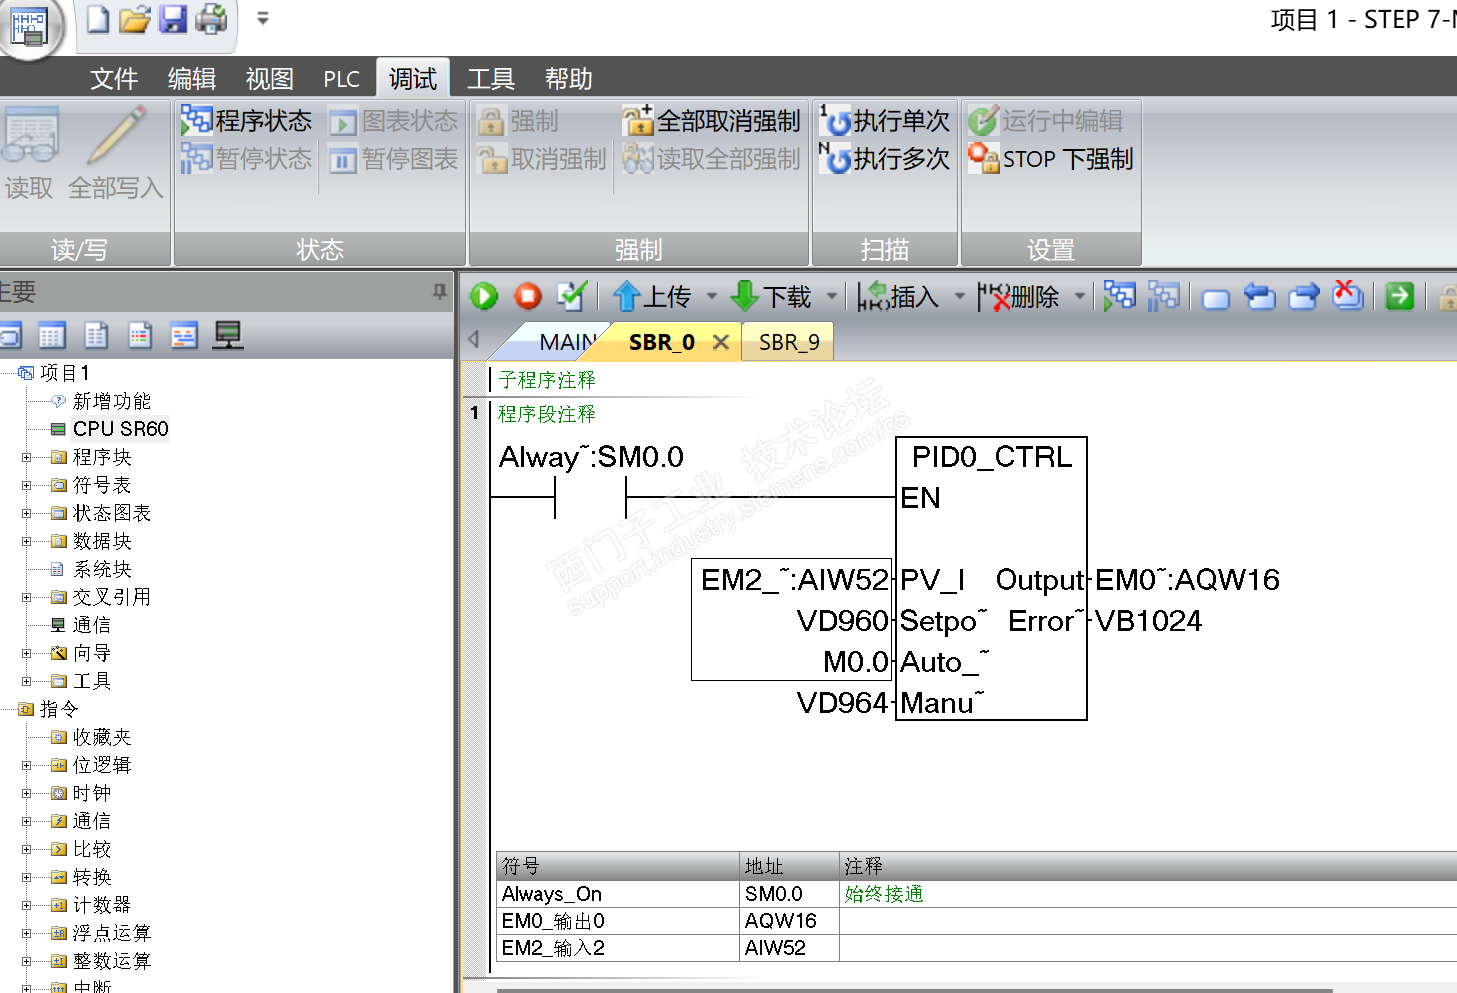
Task: Switch to the 视图 ribbon tab
Action: click(x=269, y=79)
